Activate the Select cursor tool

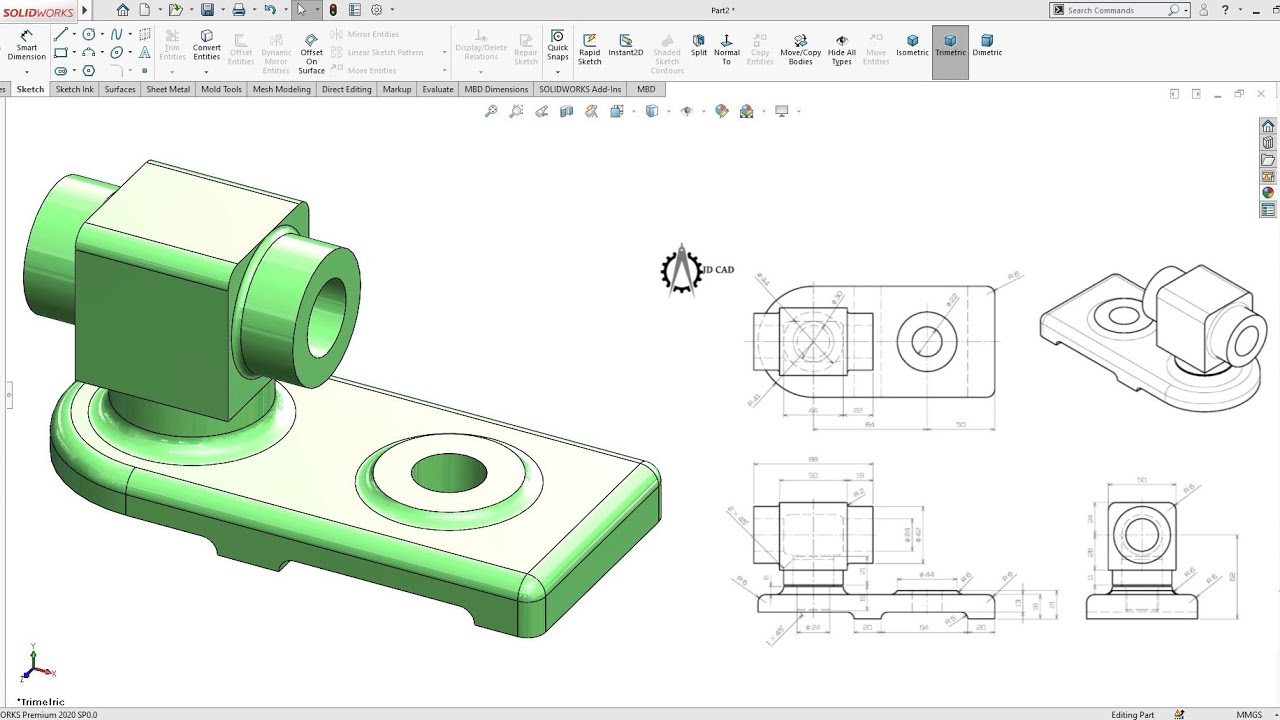302,10
